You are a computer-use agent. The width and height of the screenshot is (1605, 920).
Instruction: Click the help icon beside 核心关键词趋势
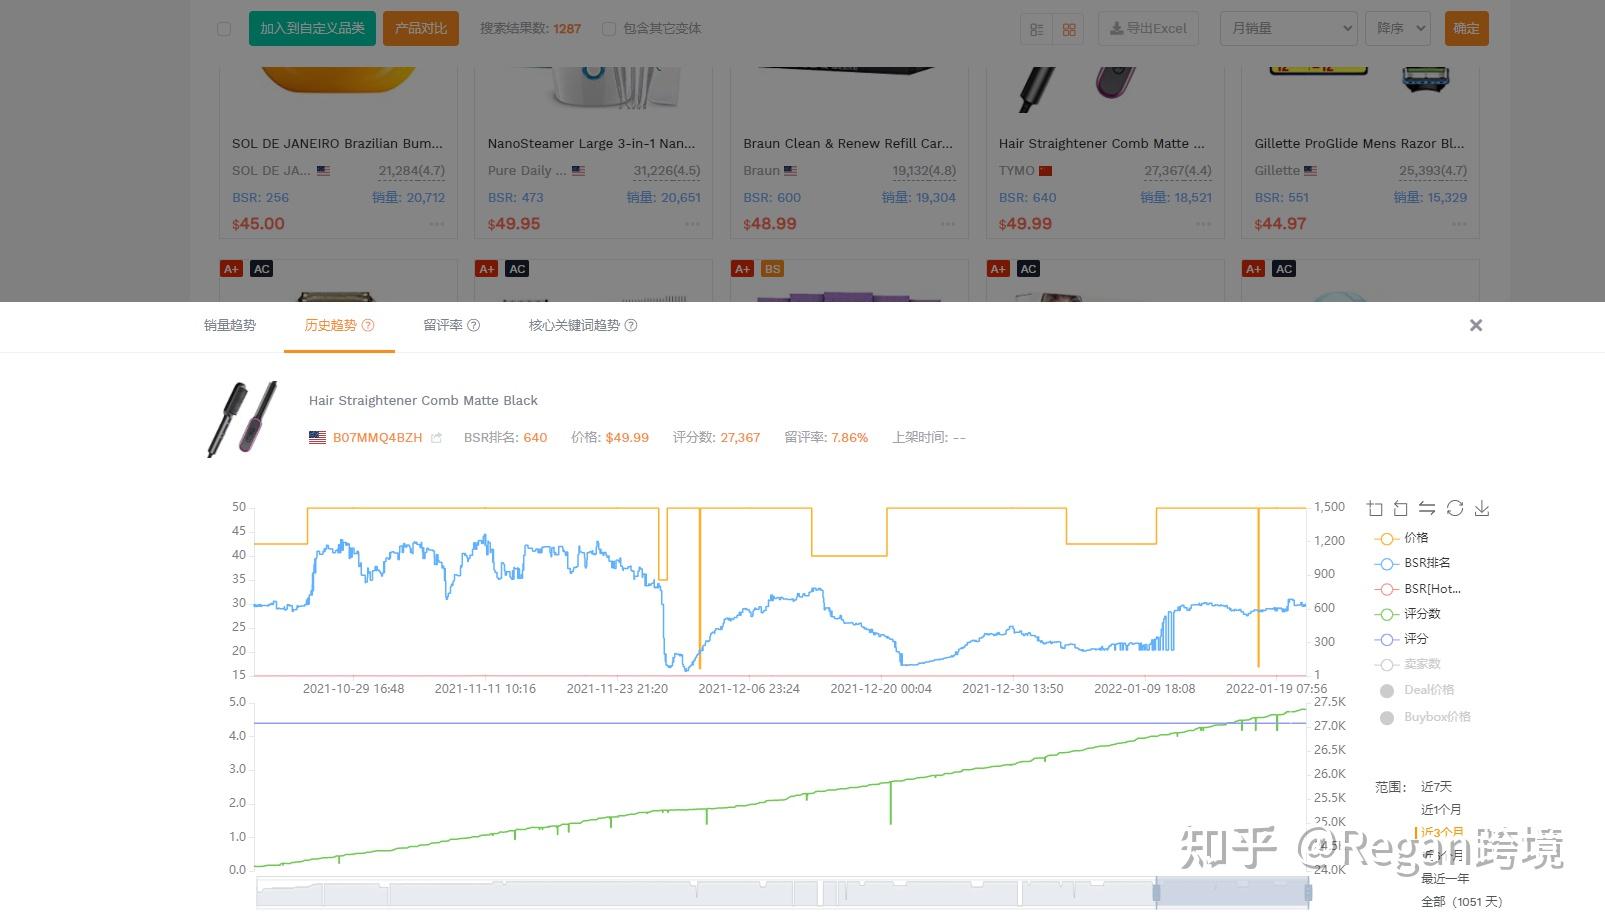pyautogui.click(x=631, y=325)
